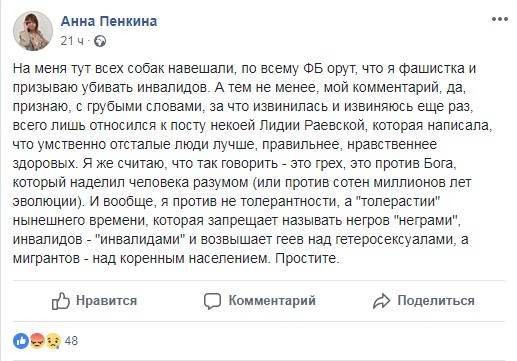Open the author name Анна Пенкина link
Screen dimensions: 517x361
pyautogui.click(x=109, y=21)
